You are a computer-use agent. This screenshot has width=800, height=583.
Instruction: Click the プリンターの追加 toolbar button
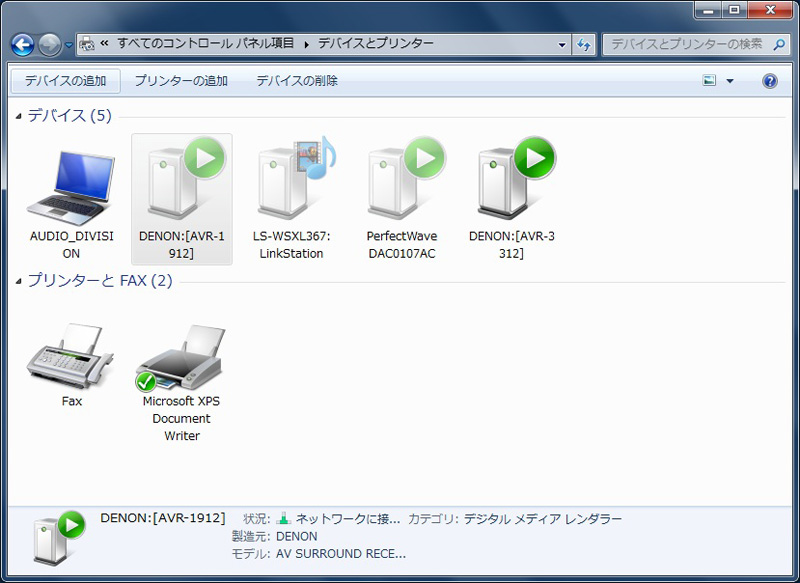click(181, 81)
